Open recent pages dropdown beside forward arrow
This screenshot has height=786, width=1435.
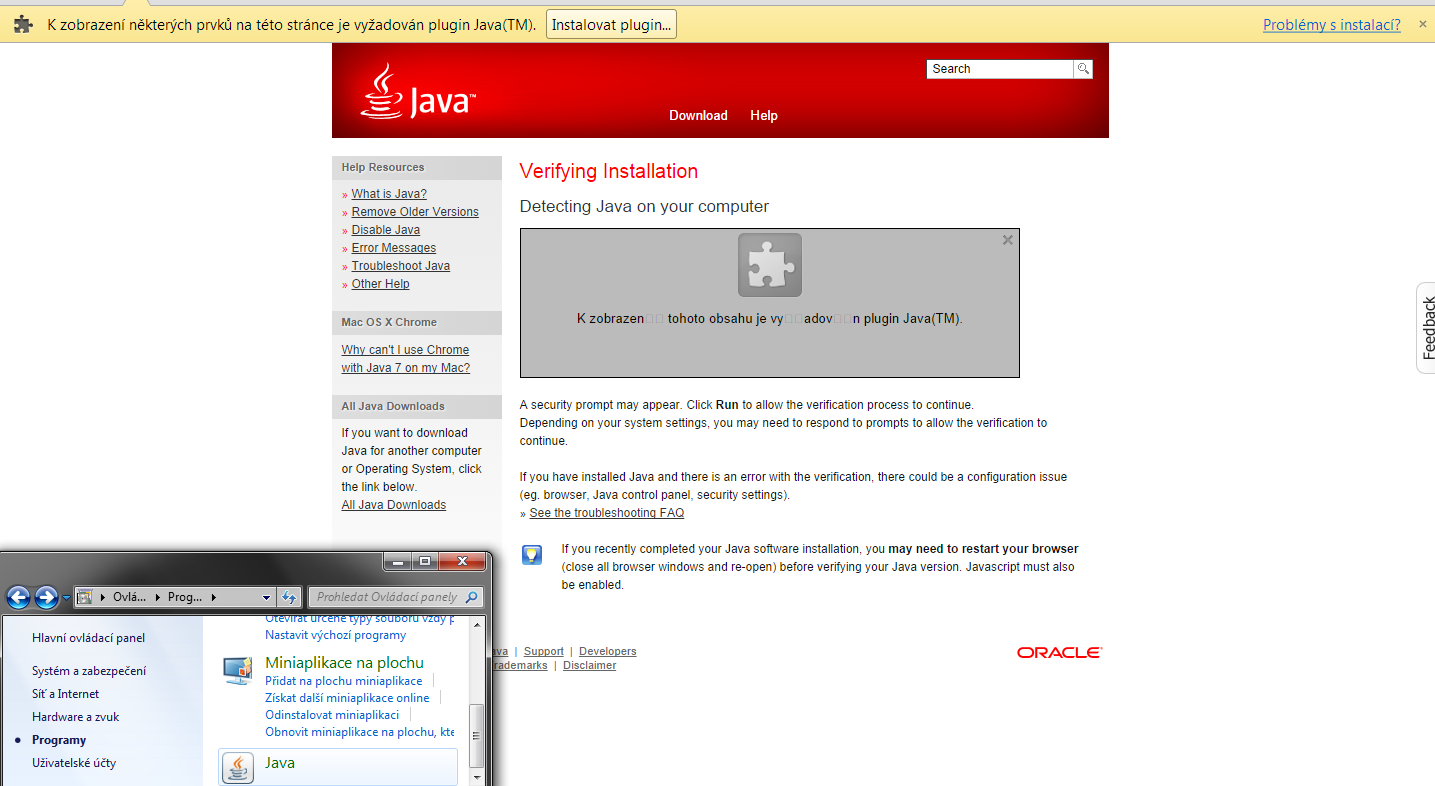(x=66, y=598)
